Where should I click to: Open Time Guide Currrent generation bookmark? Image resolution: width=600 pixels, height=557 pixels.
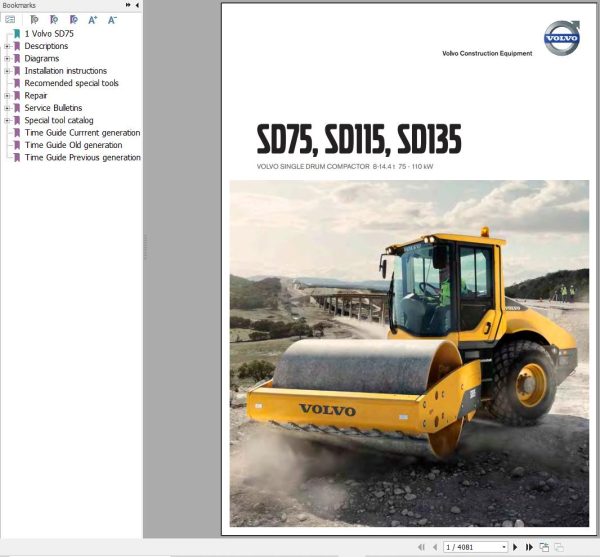coord(83,133)
